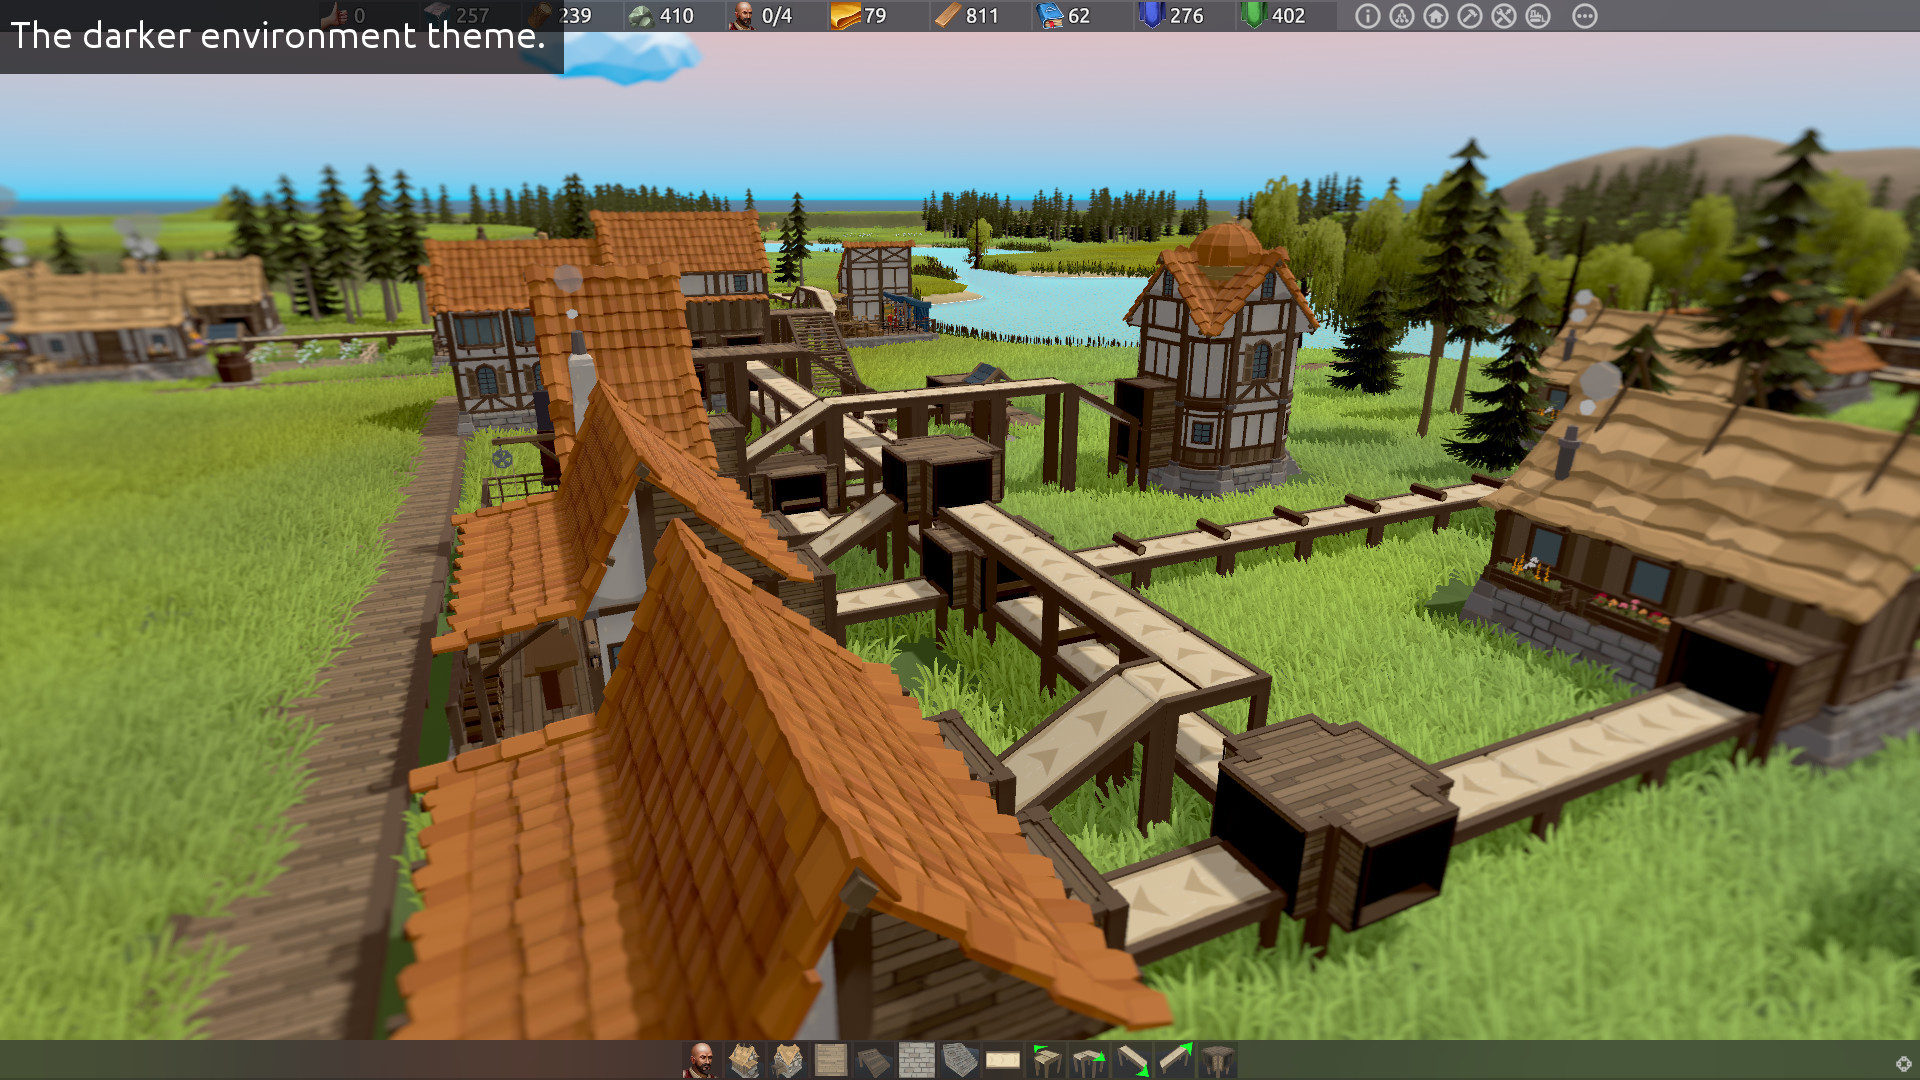Open the tech tree hierarchy icon
1920x1080 pixels.
[1402, 16]
